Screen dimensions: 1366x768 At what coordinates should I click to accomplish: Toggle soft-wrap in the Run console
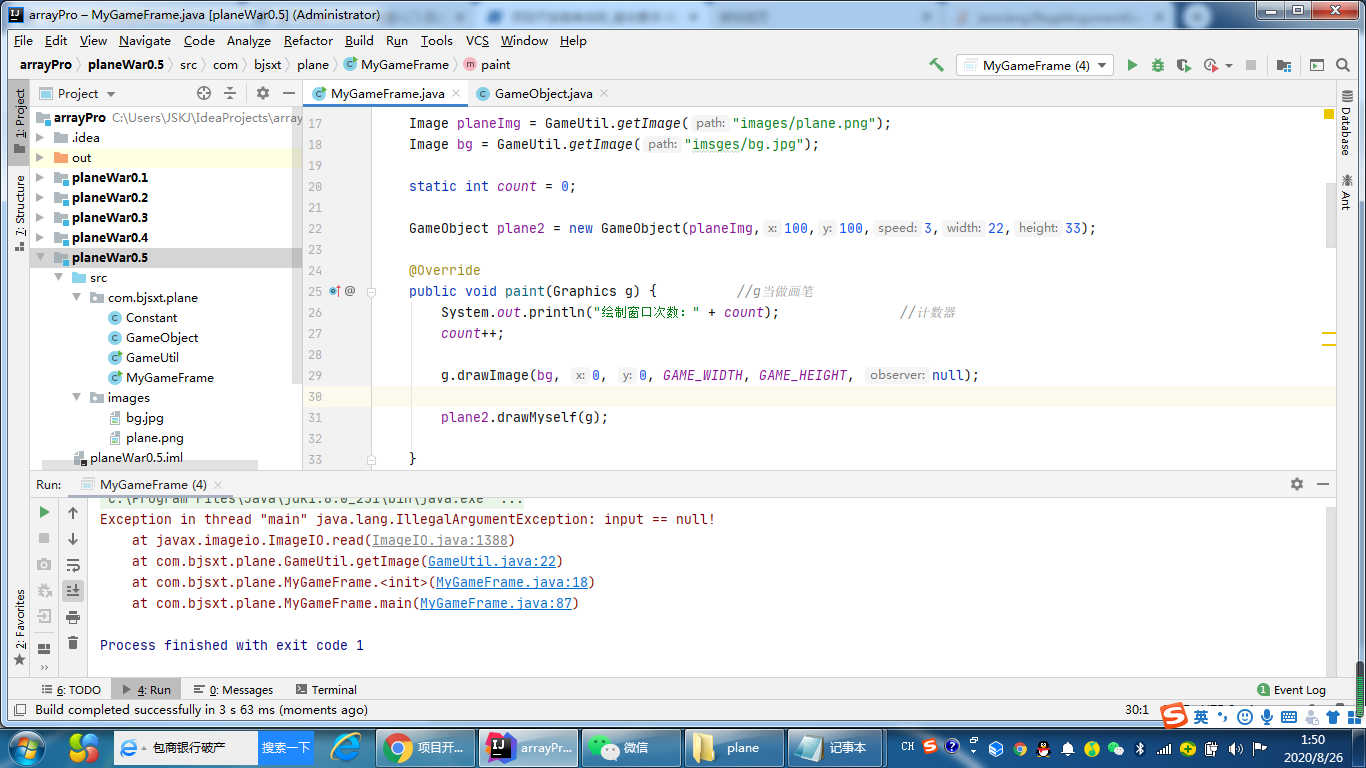click(x=73, y=565)
